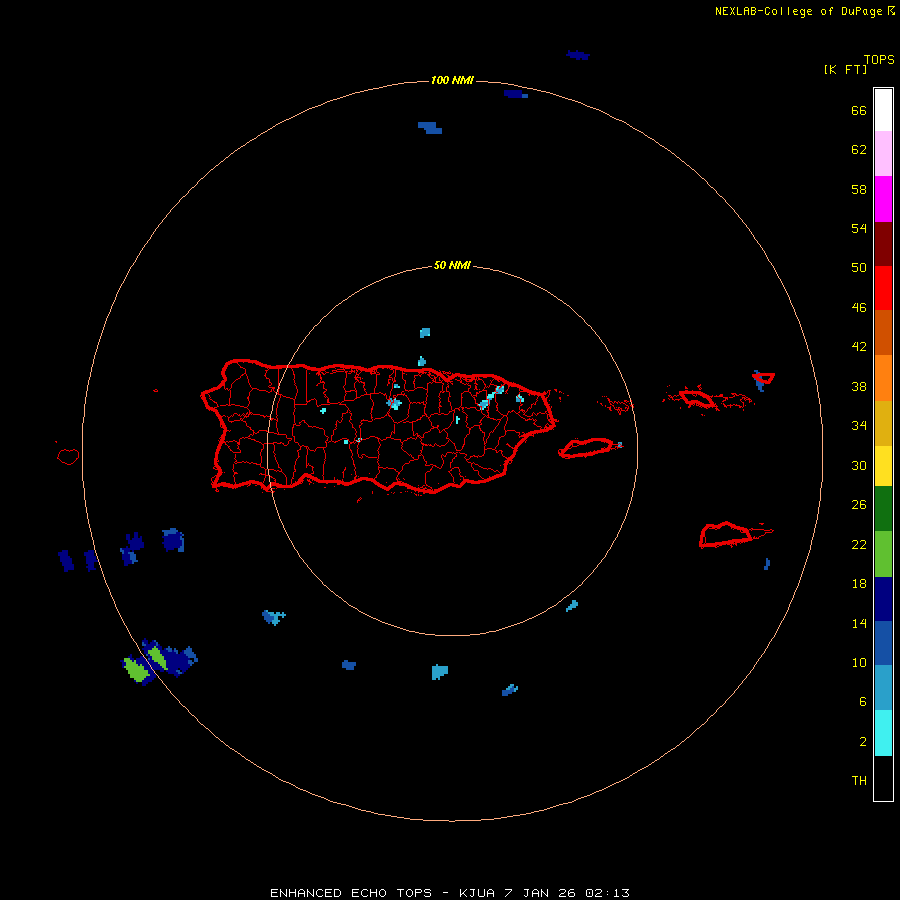Viewport: 900px width, 900px height.
Task: Click the 38 legend value
Action: [x=859, y=387]
